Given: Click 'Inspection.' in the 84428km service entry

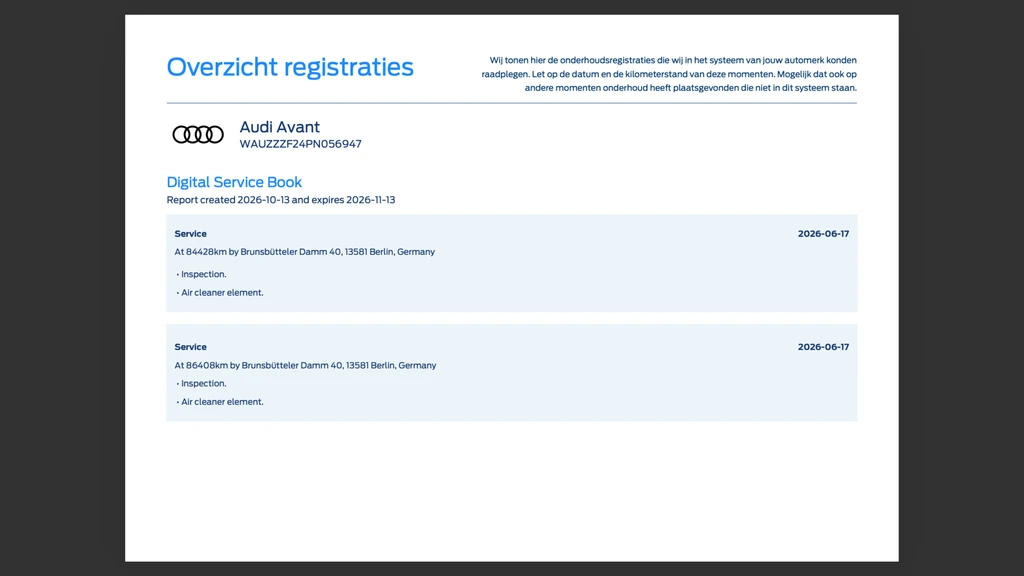Looking at the screenshot, I should (202, 274).
